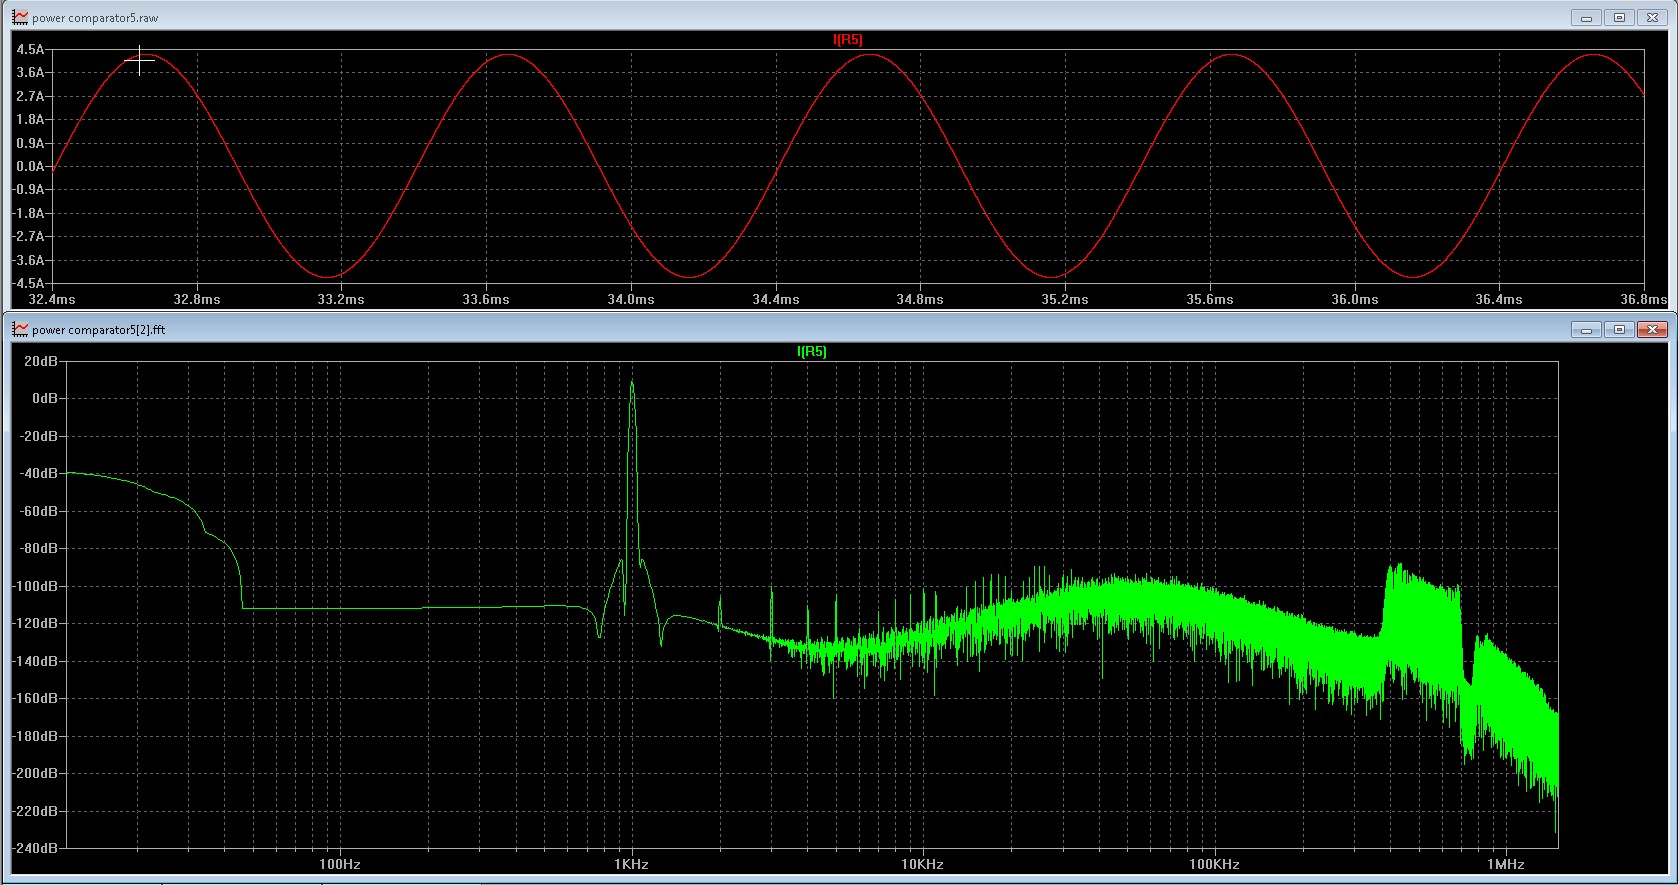Click the 35.2ms time axis label

[x=1065, y=299]
